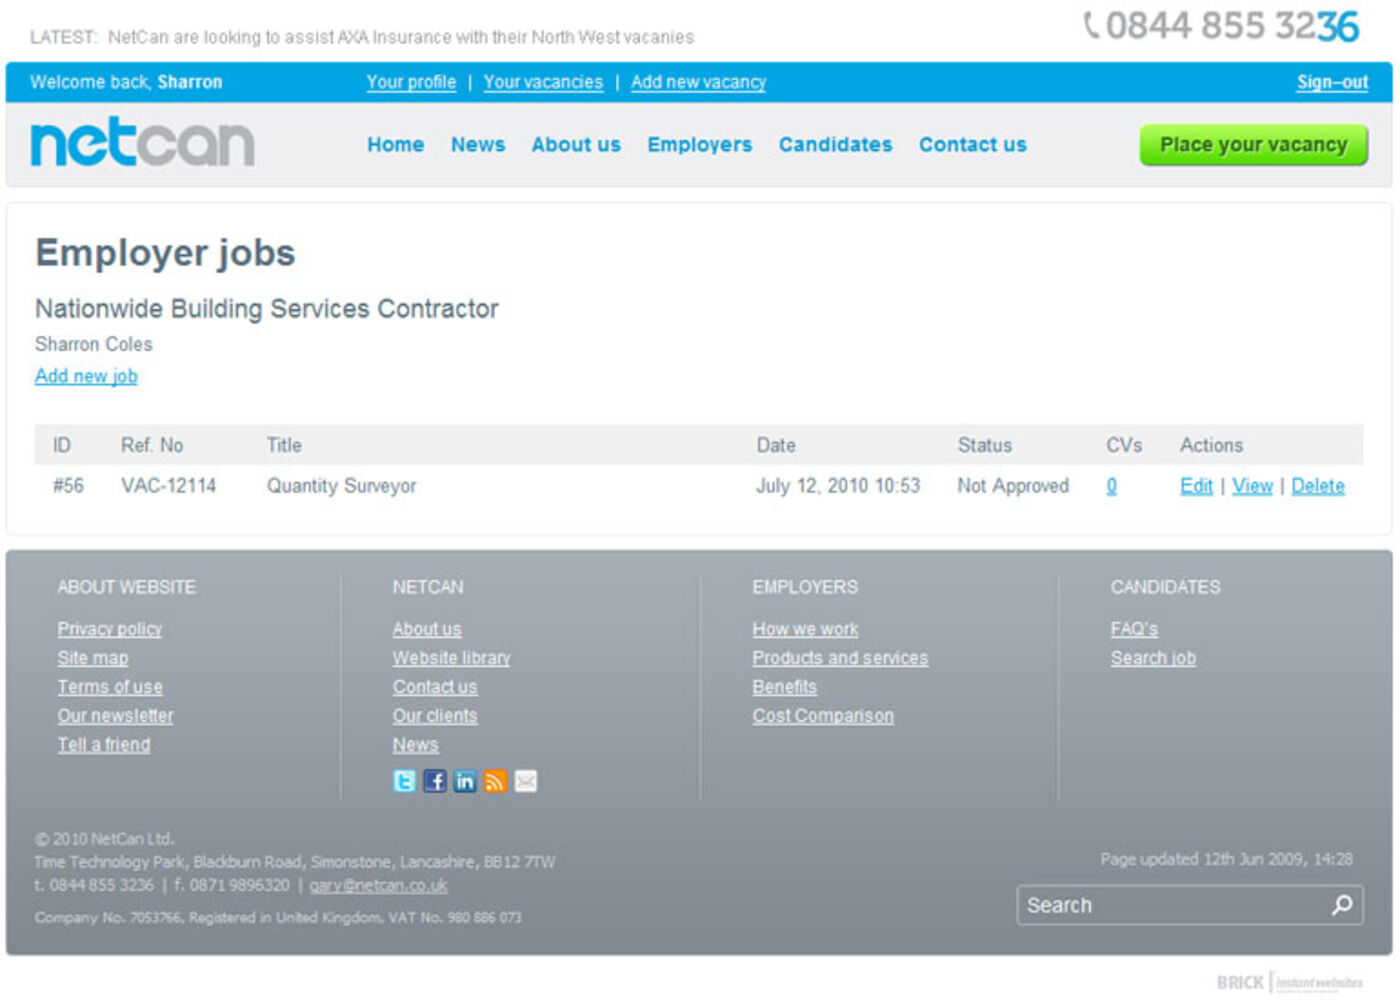Open Your profile link
Image resolution: width=1400 pixels, height=1000 pixels.
click(x=411, y=82)
